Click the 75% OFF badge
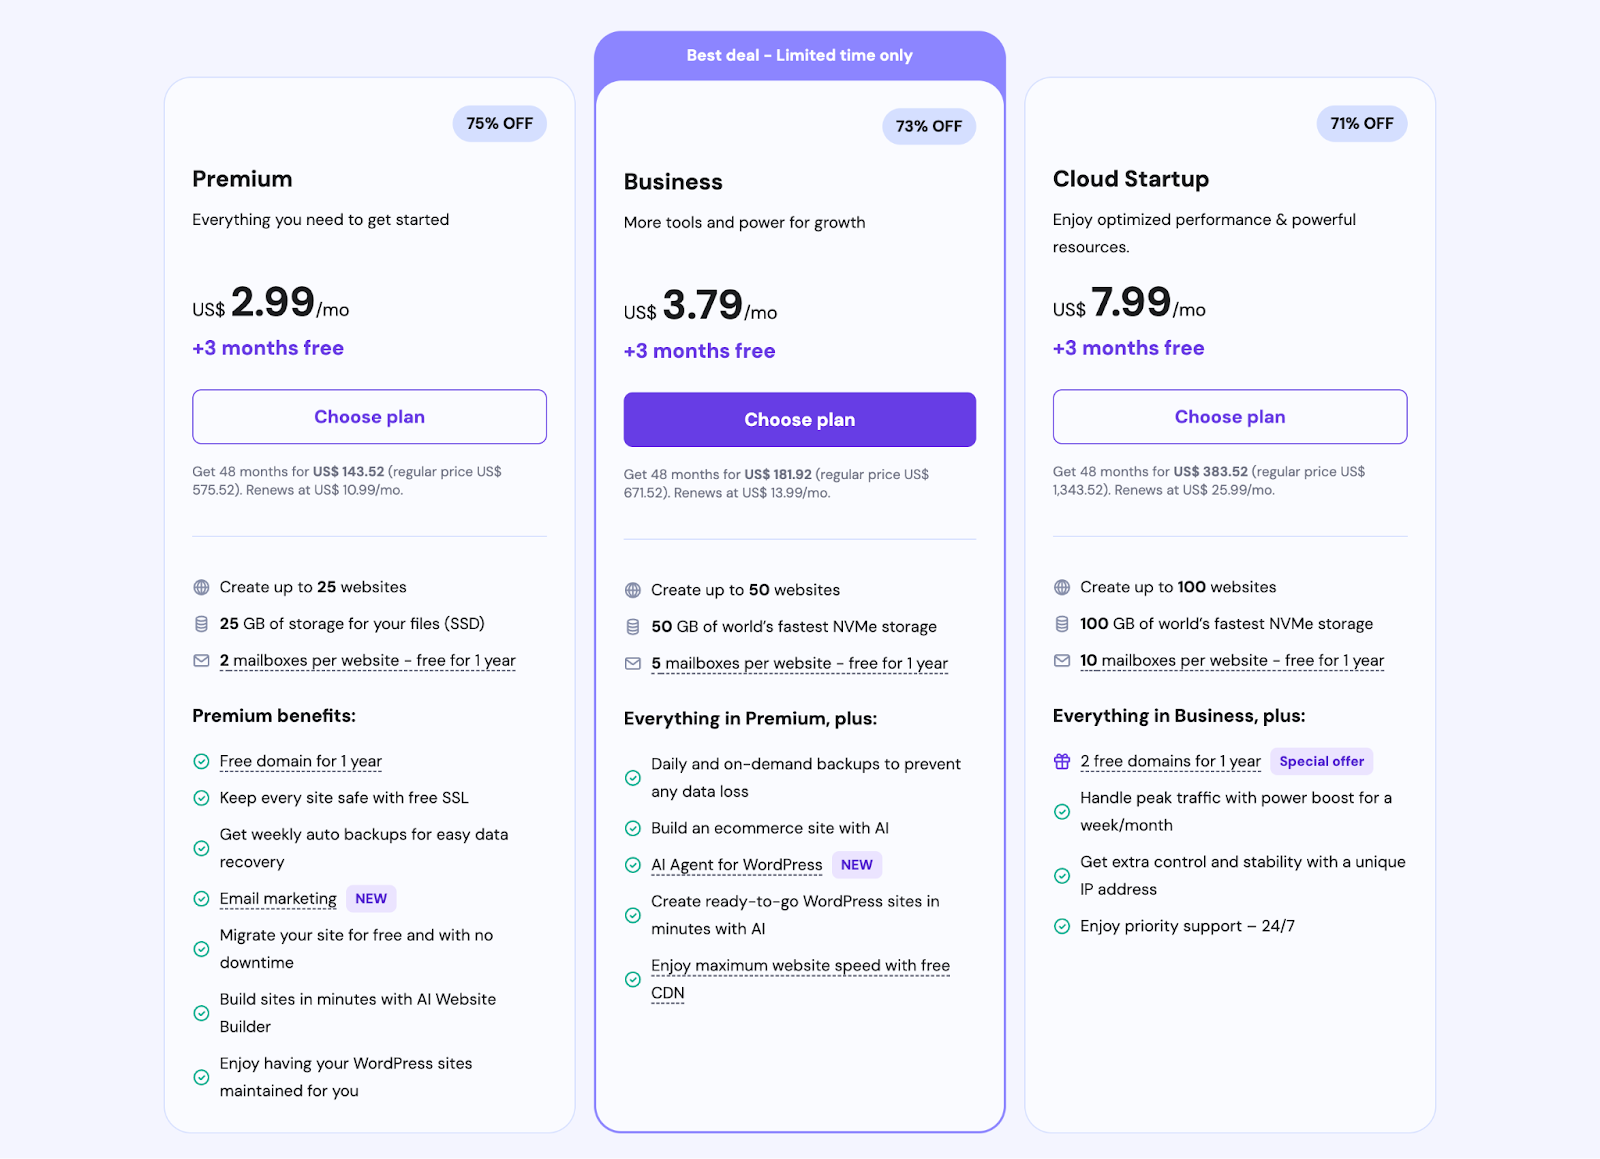The height and width of the screenshot is (1159, 1600). click(499, 124)
